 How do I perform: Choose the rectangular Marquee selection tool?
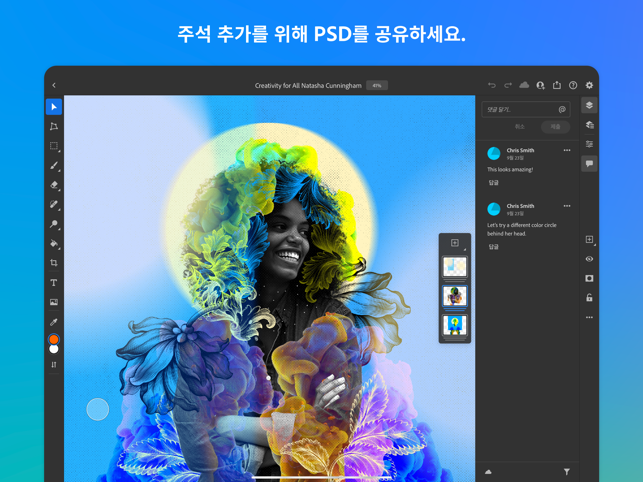54,146
